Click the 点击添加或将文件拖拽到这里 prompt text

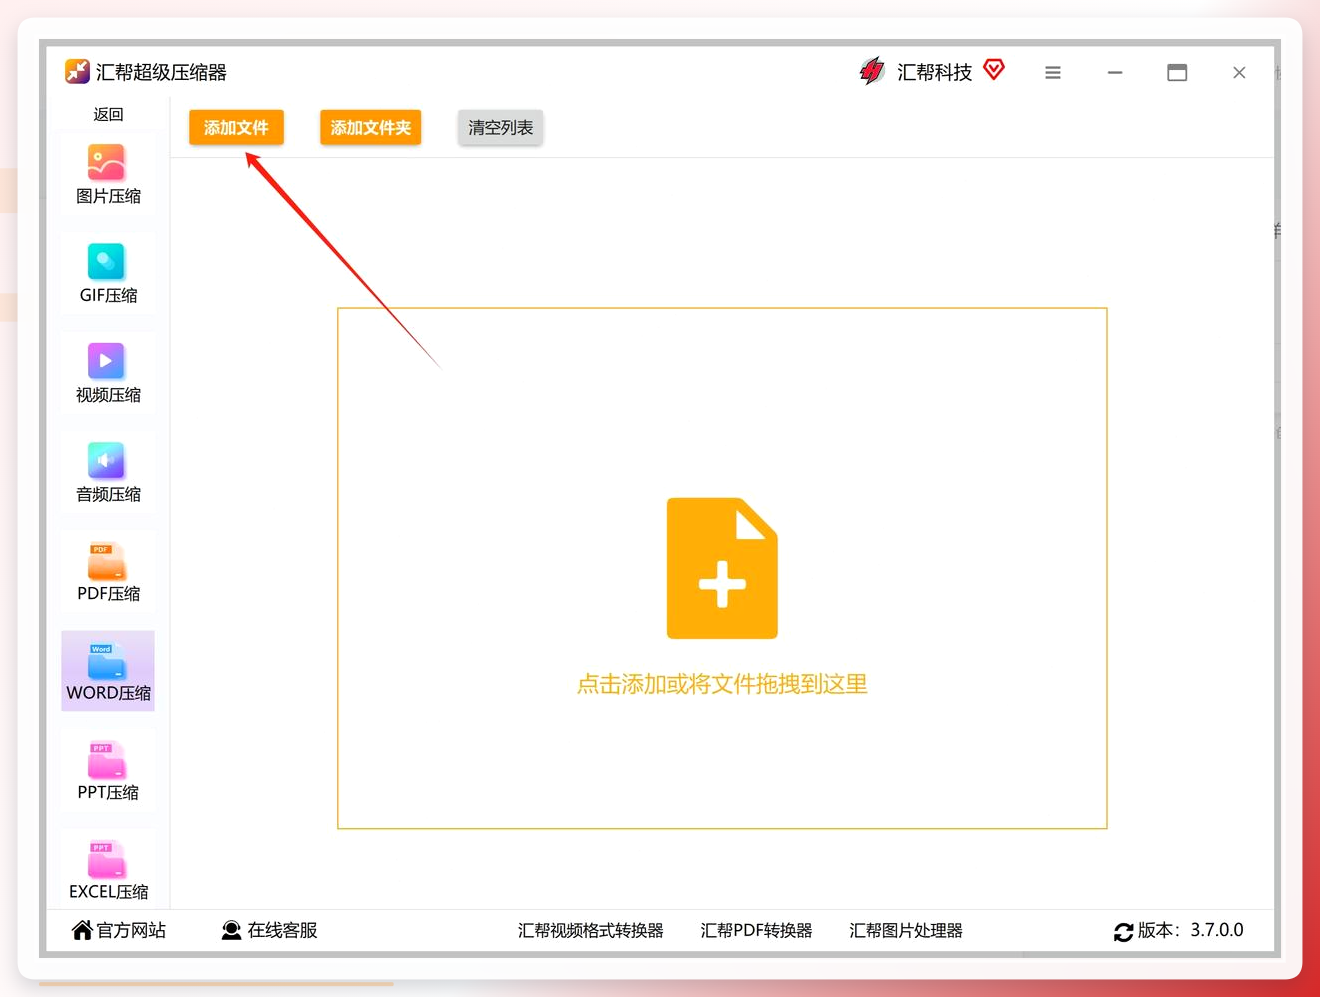pos(722,684)
